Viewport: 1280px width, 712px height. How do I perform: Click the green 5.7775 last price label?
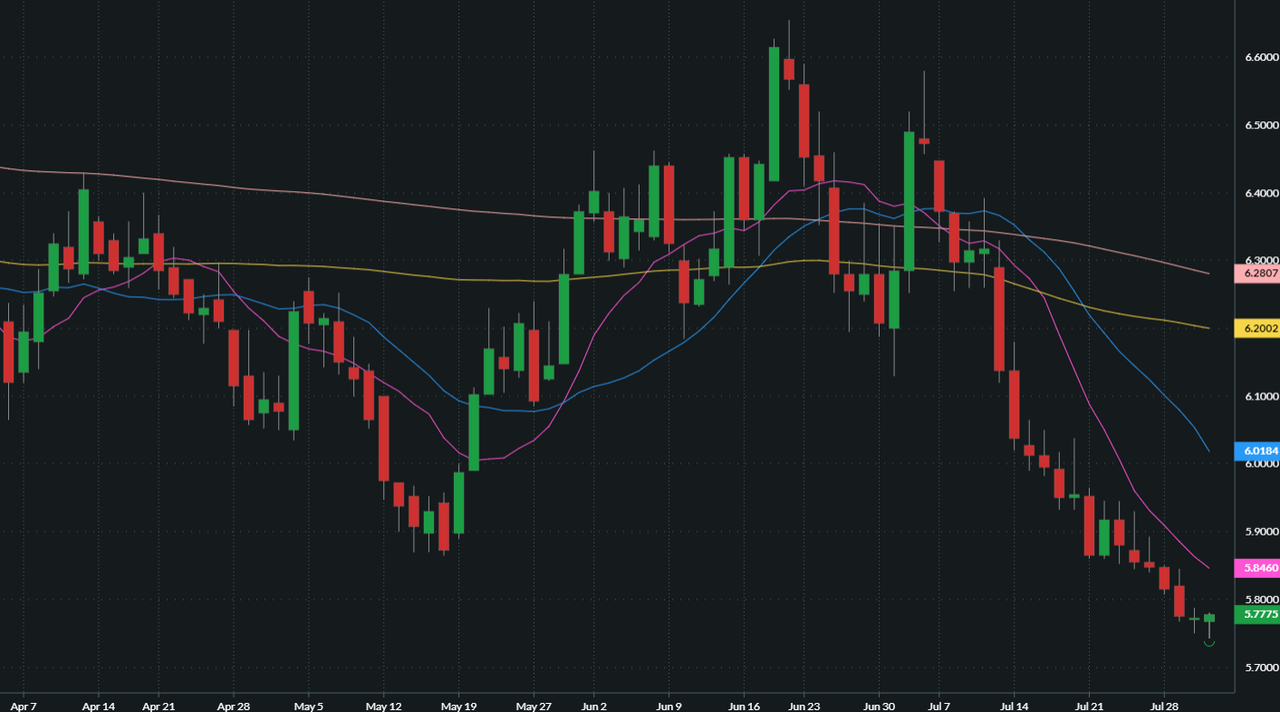click(x=1257, y=614)
